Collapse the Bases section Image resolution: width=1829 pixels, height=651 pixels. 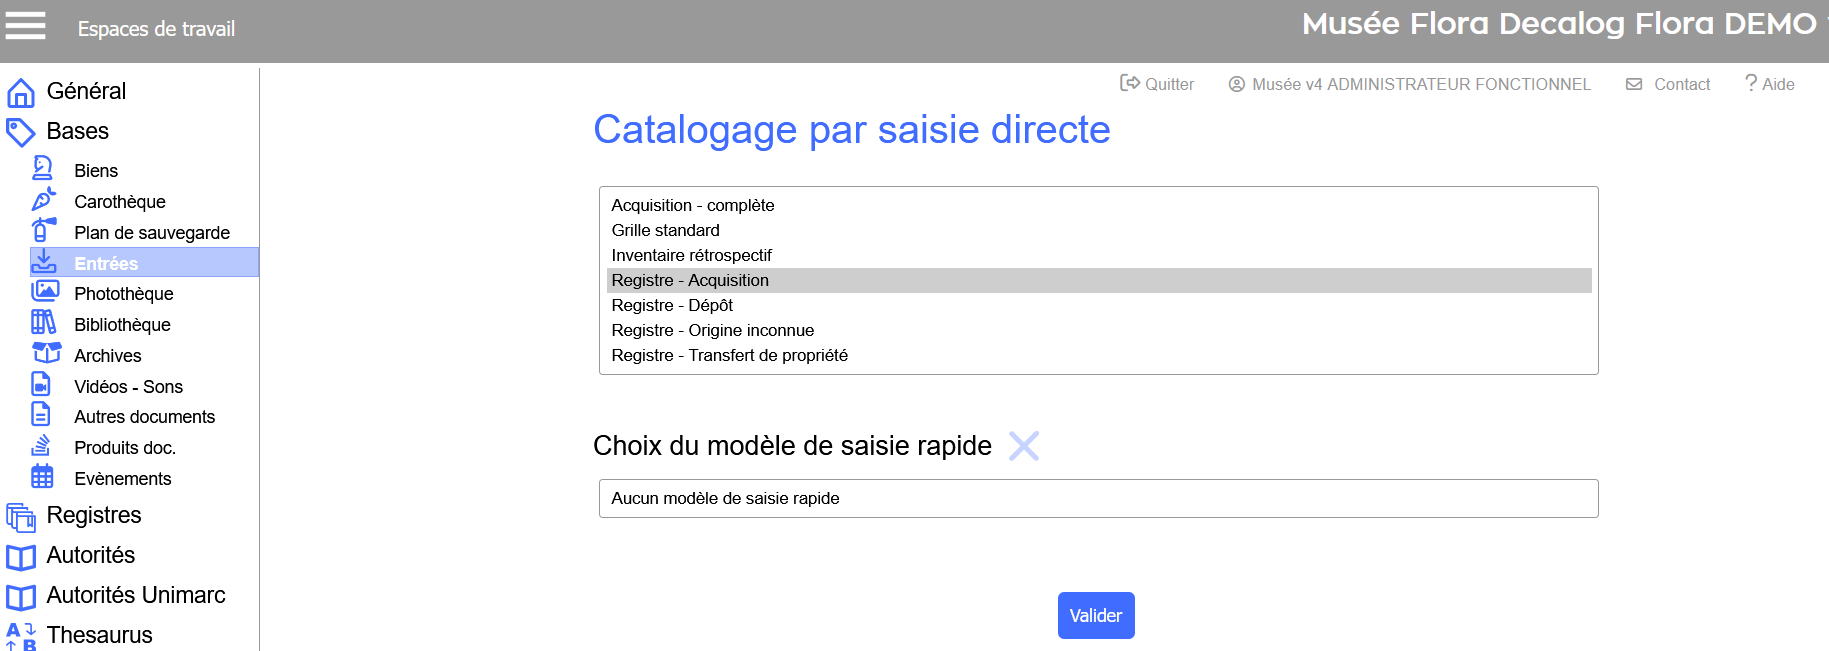pyautogui.click(x=77, y=131)
